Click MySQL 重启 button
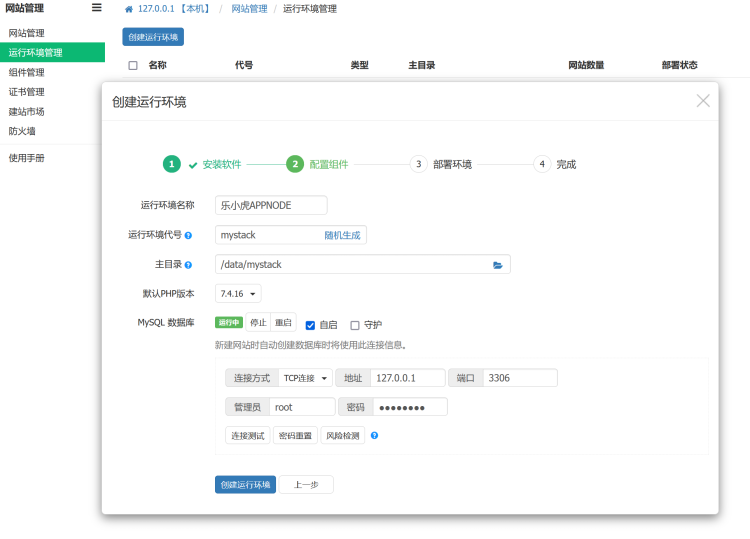 (x=284, y=322)
